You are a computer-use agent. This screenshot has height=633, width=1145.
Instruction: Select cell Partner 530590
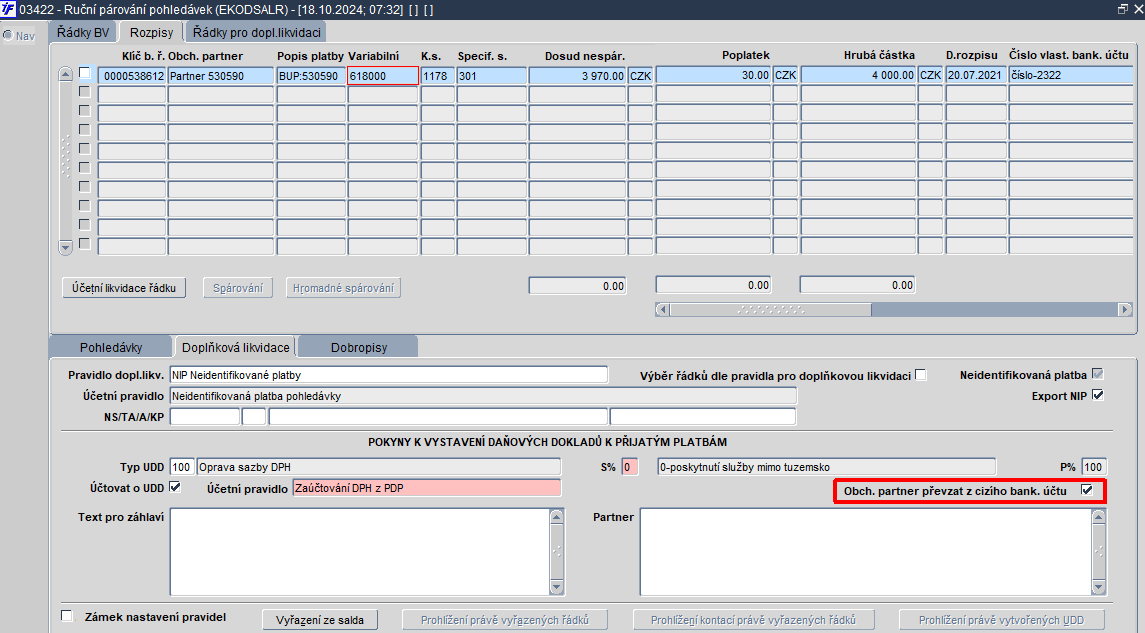tap(221, 75)
